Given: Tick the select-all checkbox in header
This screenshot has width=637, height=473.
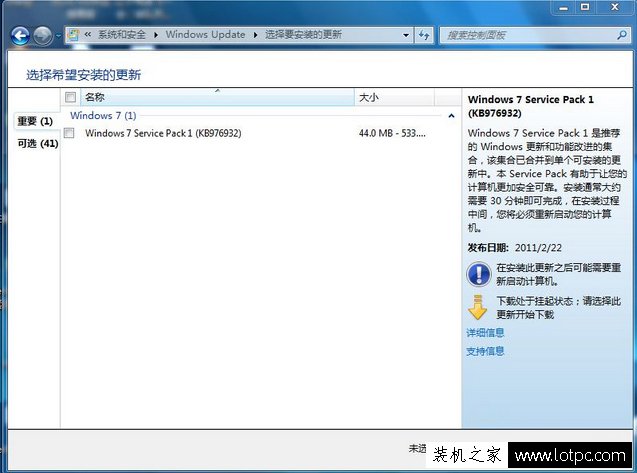Looking at the screenshot, I should 70,98.
